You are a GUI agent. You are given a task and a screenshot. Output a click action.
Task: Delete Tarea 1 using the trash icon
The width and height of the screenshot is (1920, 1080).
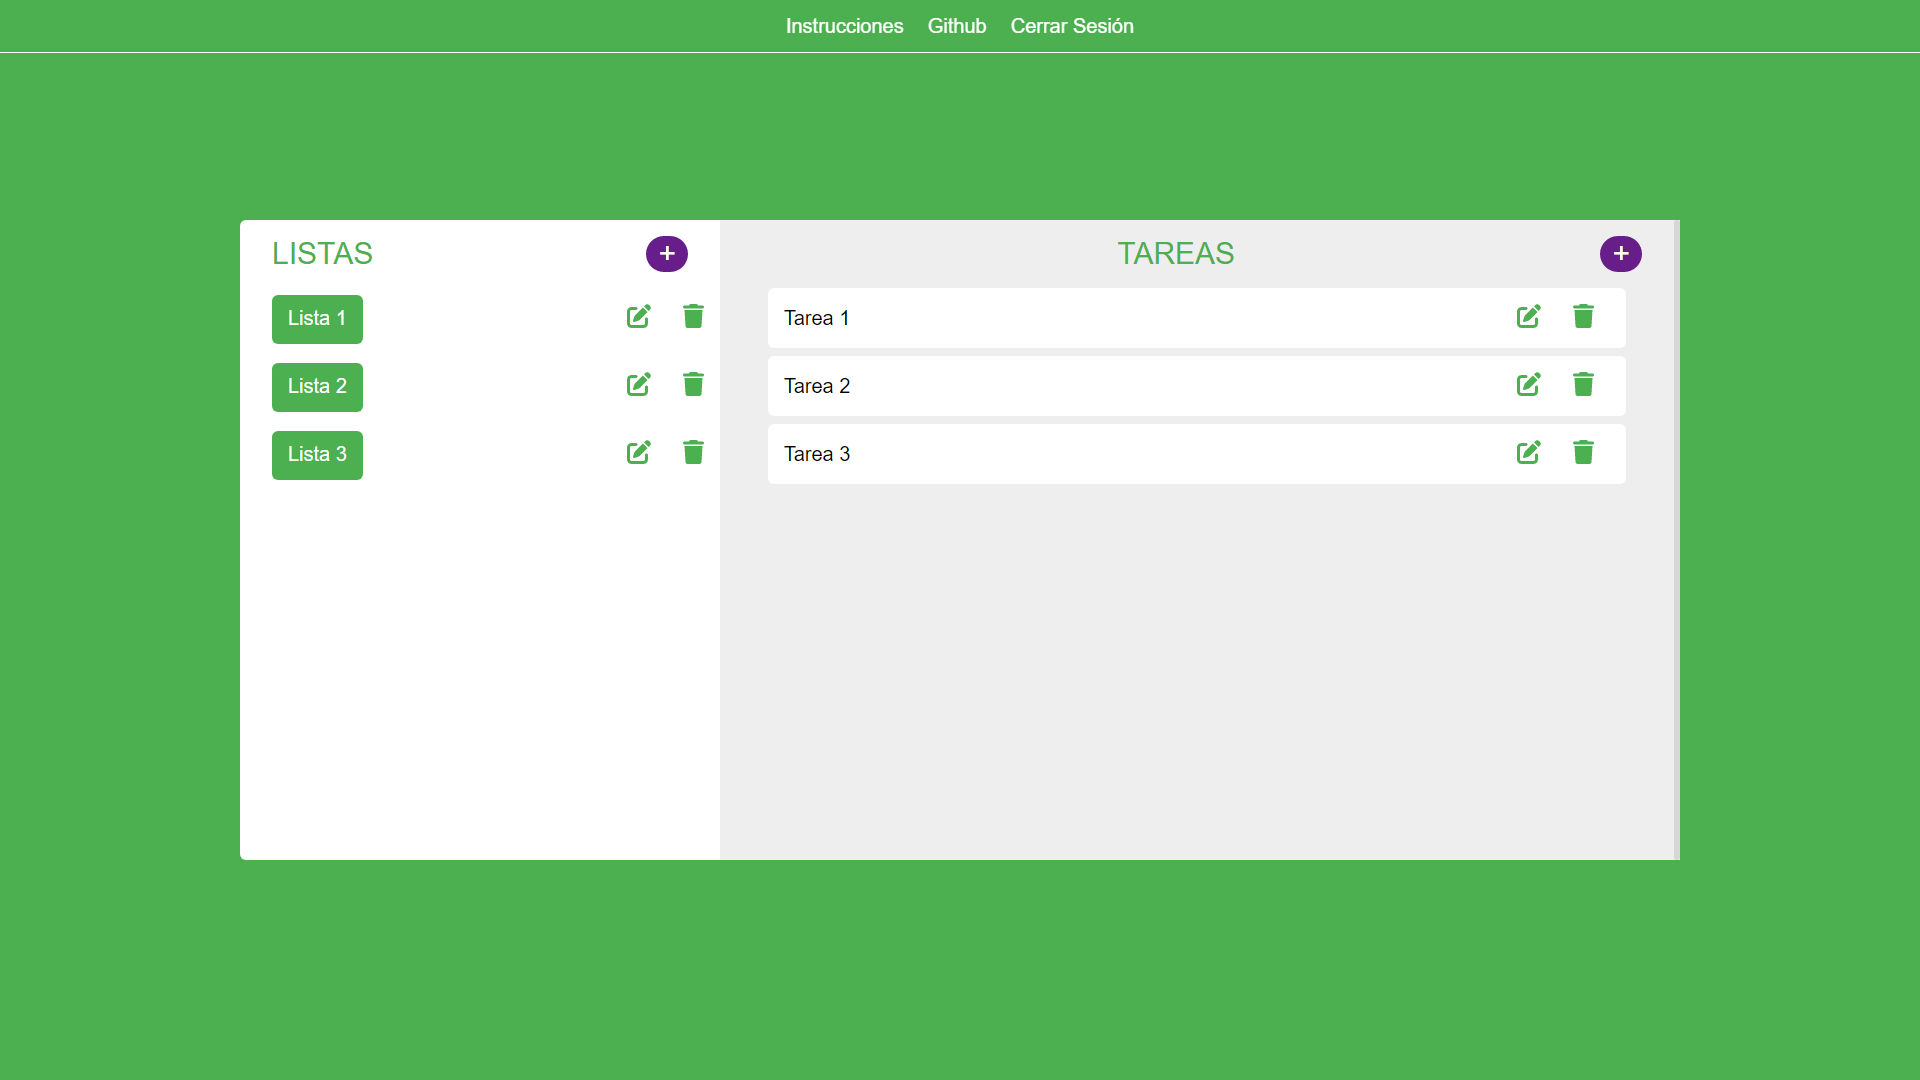[1584, 316]
